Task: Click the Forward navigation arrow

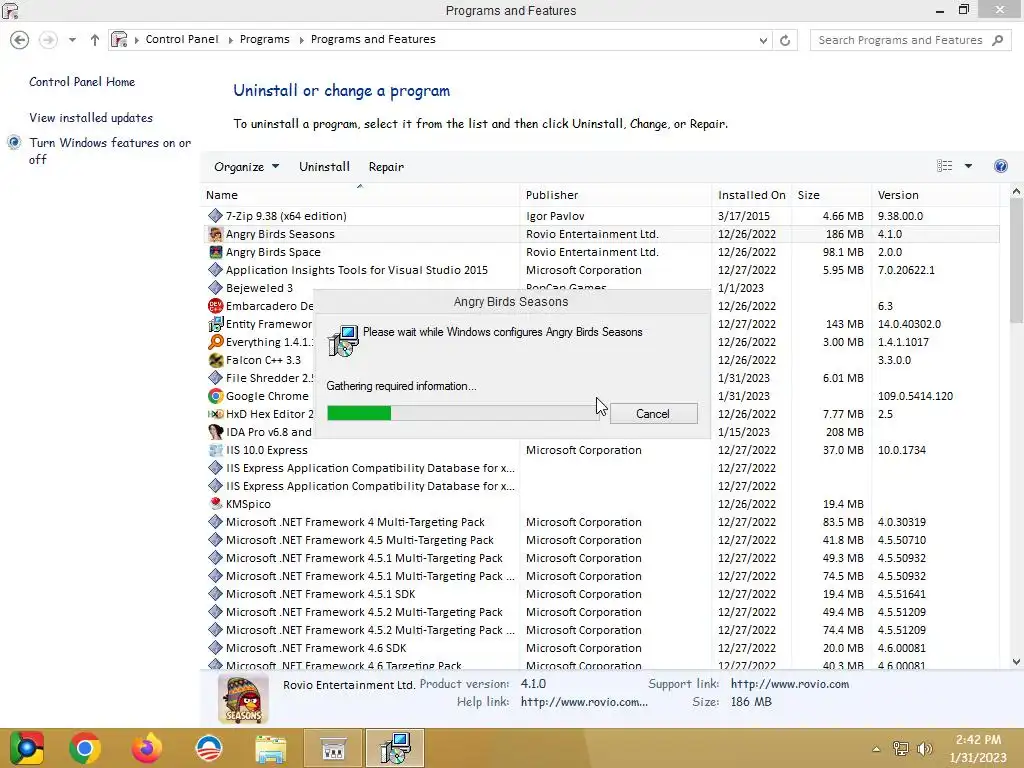Action: click(48, 40)
